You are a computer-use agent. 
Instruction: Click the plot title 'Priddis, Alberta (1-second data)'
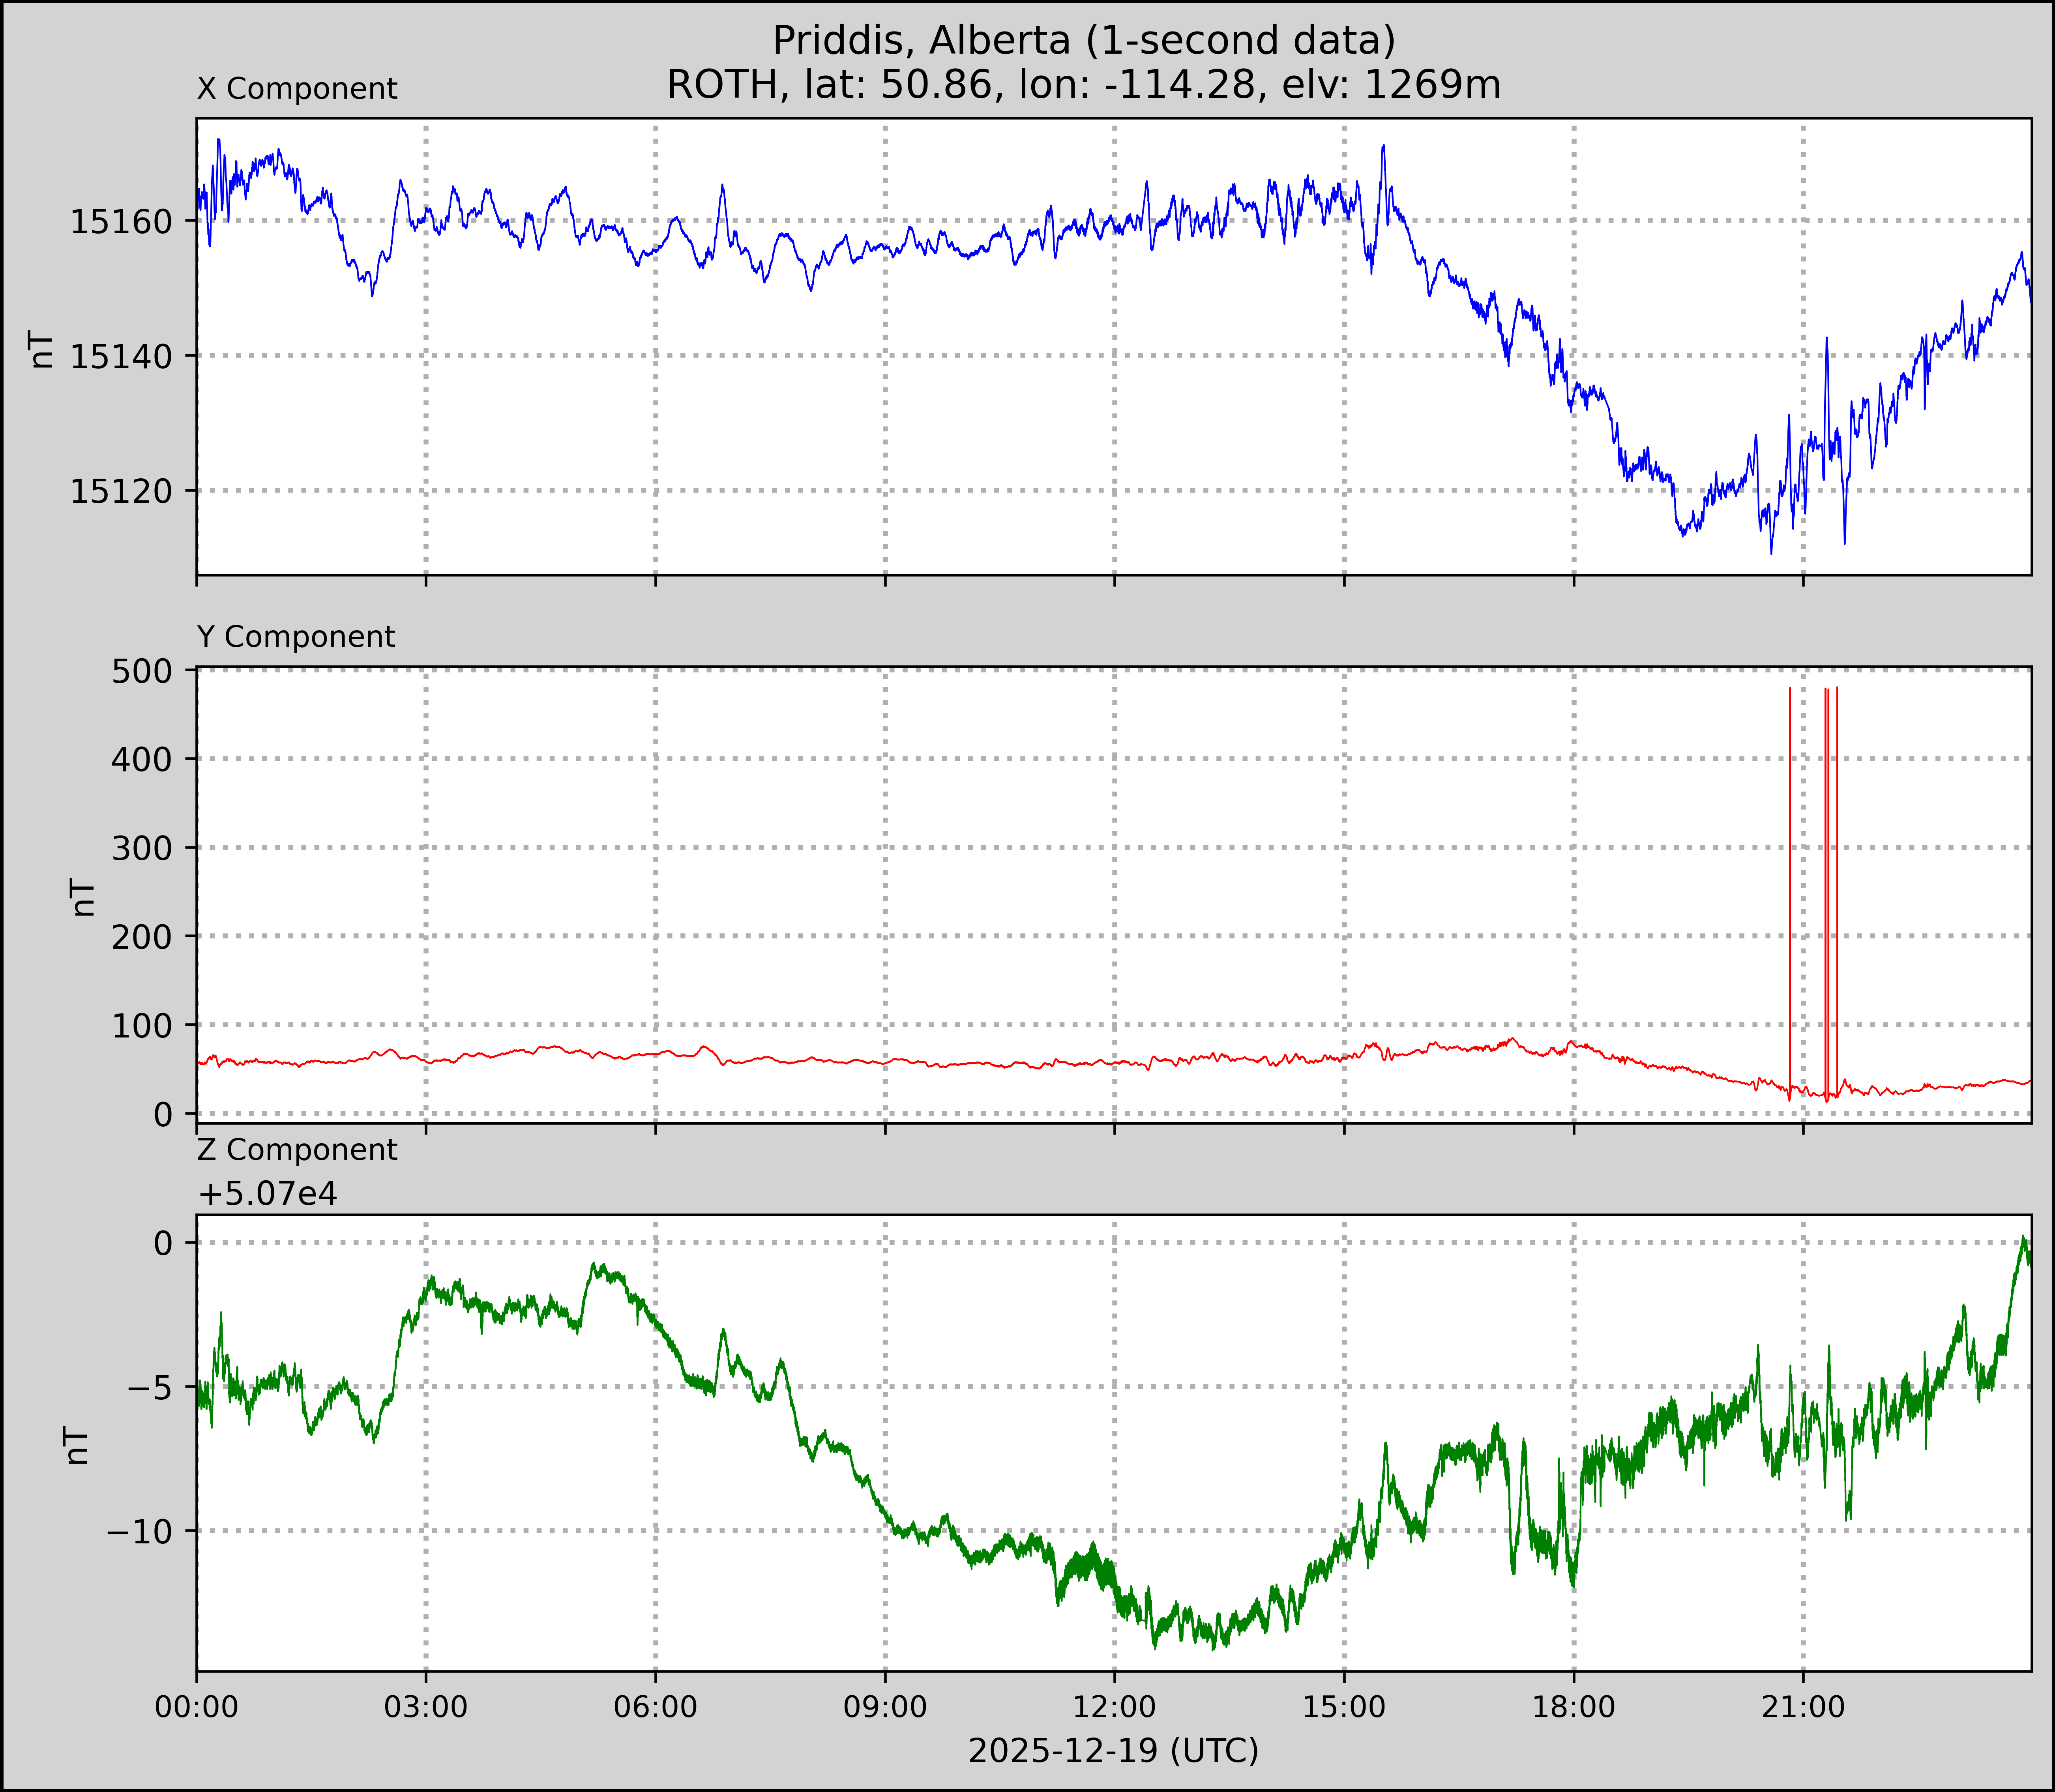tap(1083, 40)
